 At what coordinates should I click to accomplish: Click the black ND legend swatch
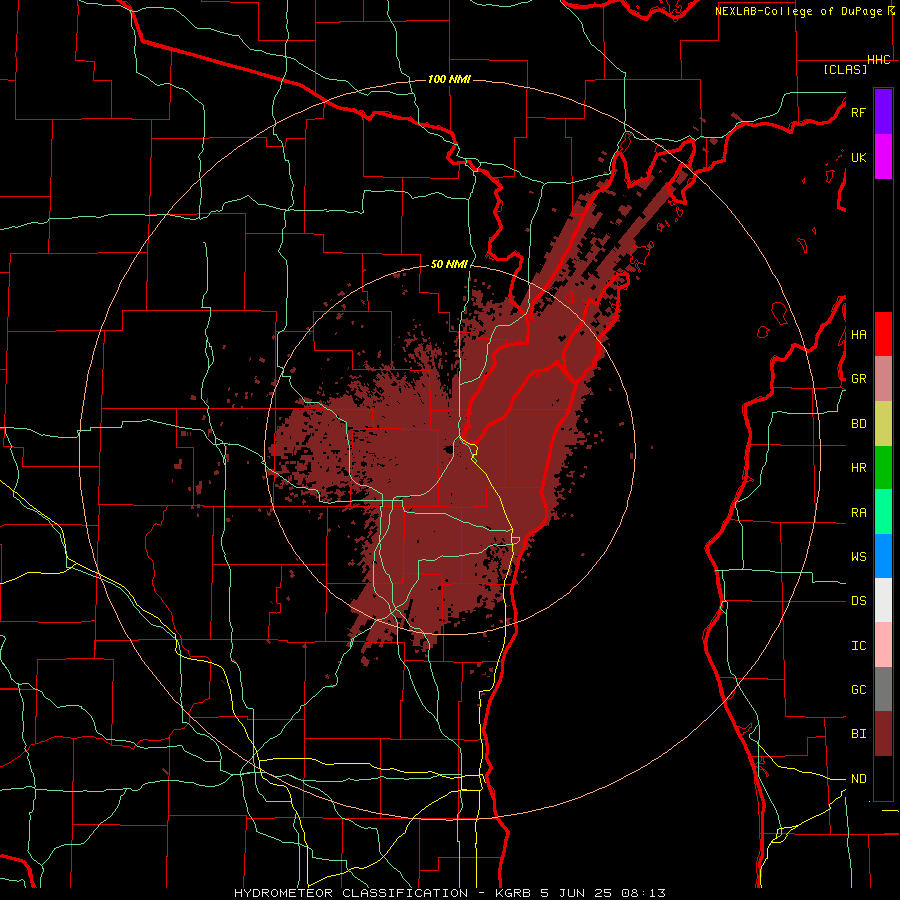tap(883, 778)
